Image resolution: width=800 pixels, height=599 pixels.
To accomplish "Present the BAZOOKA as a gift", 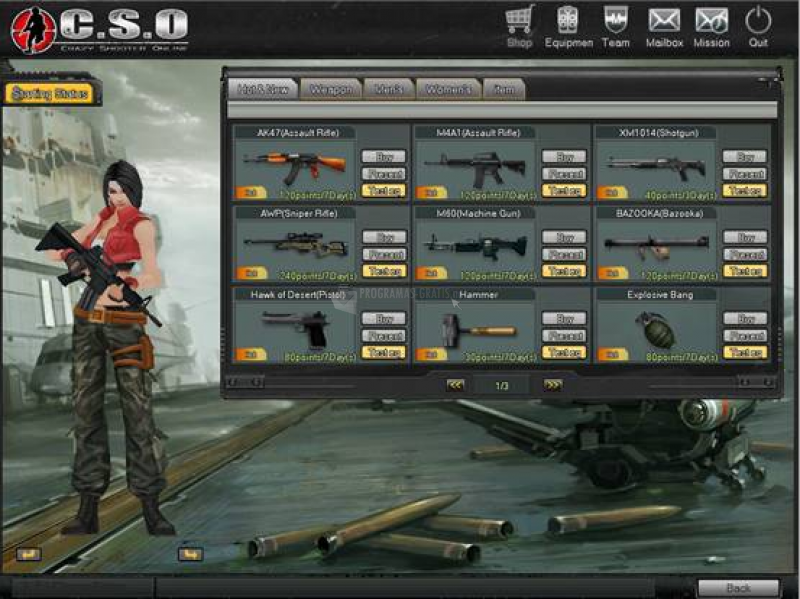I will (x=745, y=254).
